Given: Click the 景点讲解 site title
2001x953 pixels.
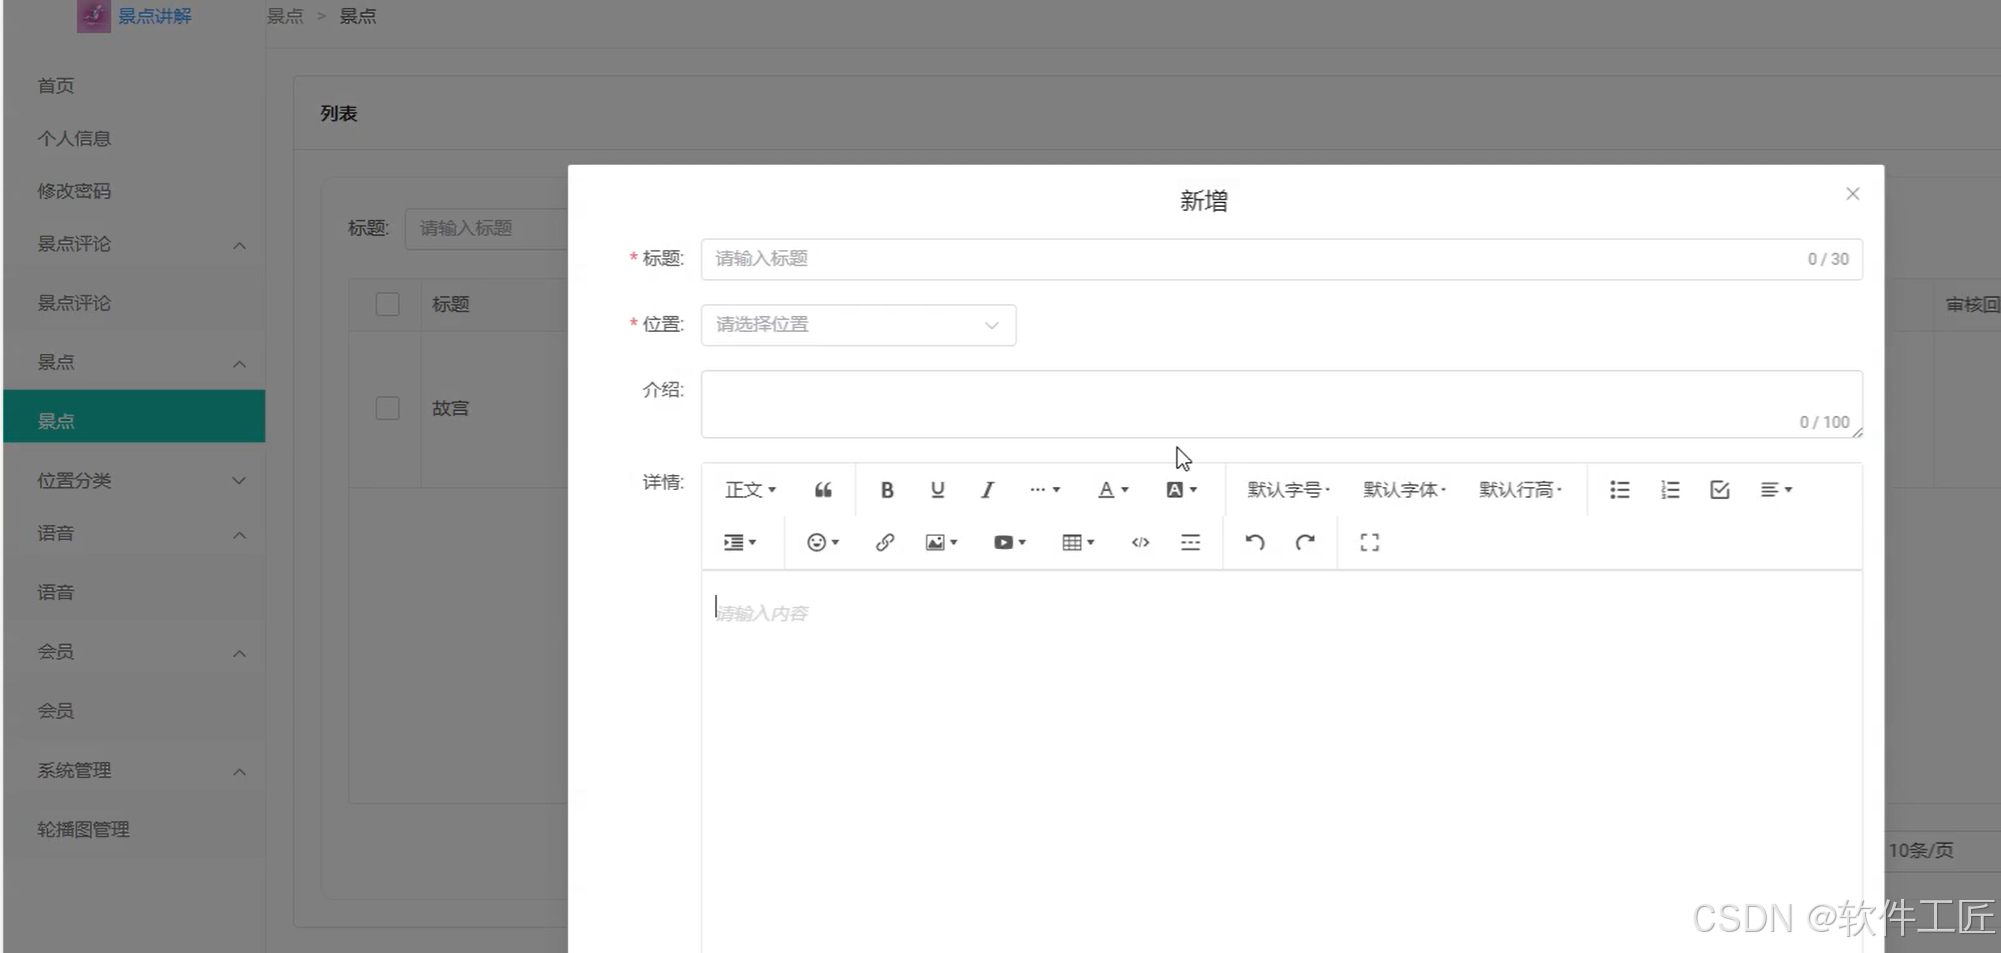Looking at the screenshot, I should point(154,16).
